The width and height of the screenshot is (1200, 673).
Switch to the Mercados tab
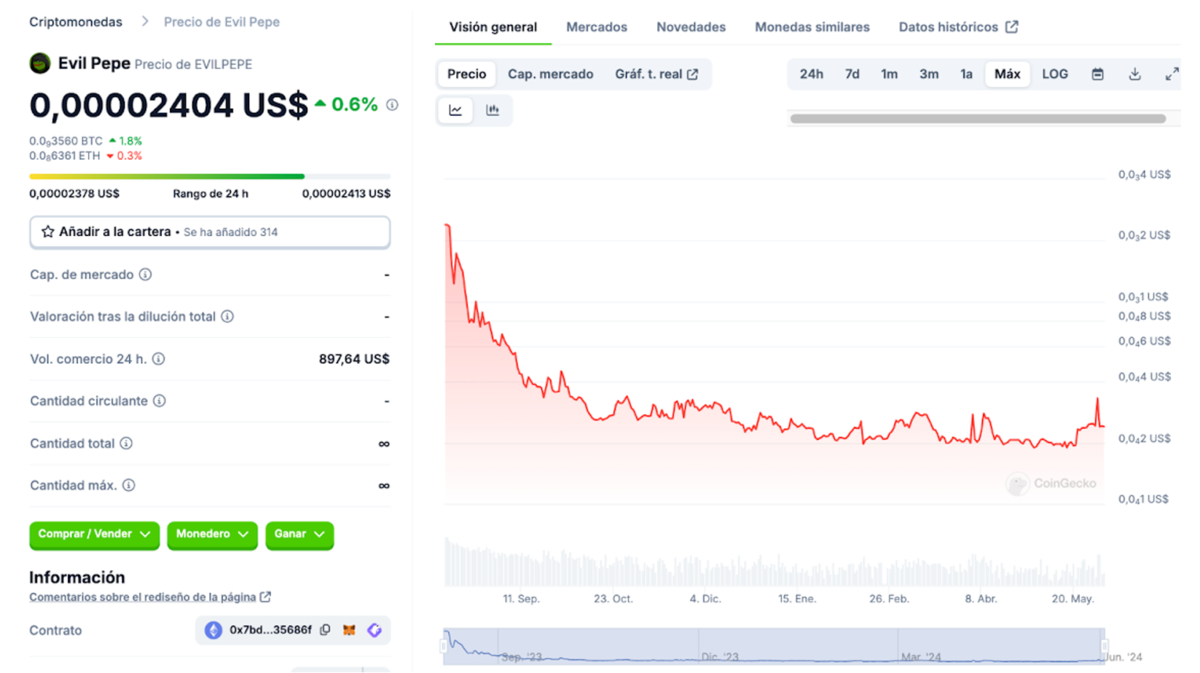click(x=597, y=27)
